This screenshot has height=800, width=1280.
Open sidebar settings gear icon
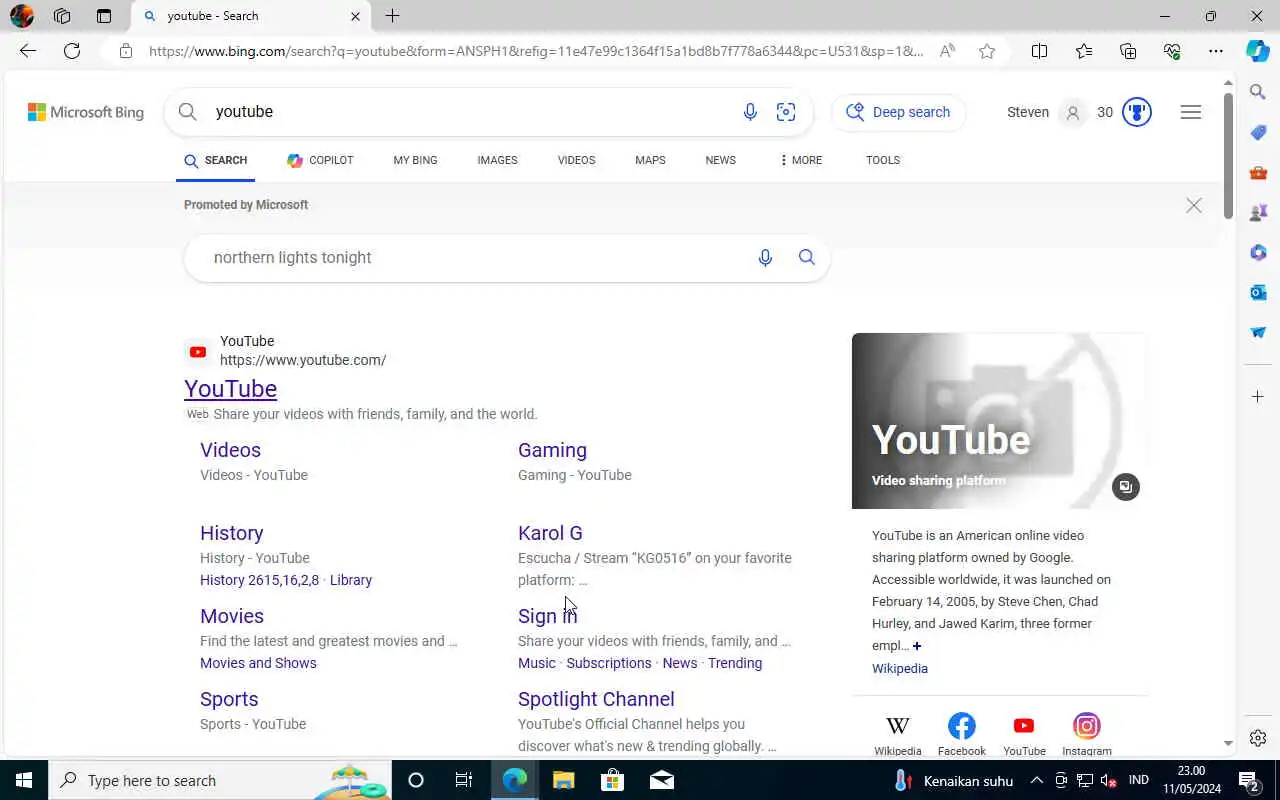(x=1258, y=738)
